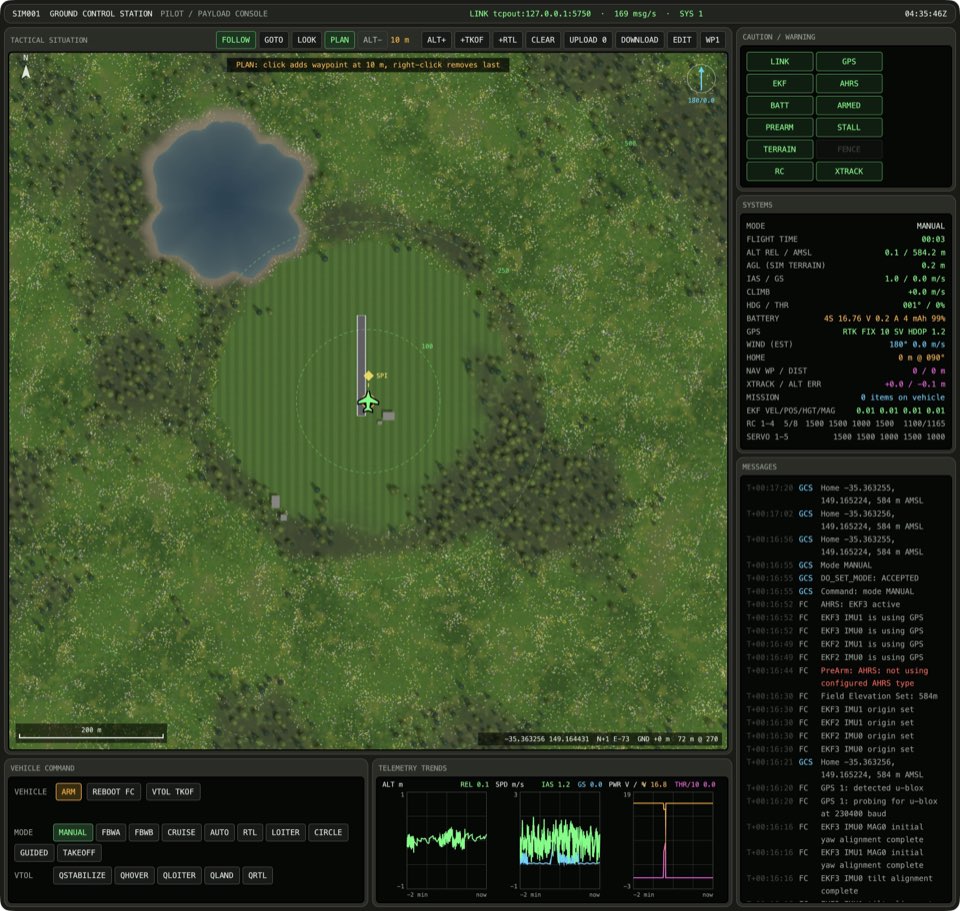Click the SPD m/s trend chart
The width and height of the screenshot is (960, 911).
560,841
